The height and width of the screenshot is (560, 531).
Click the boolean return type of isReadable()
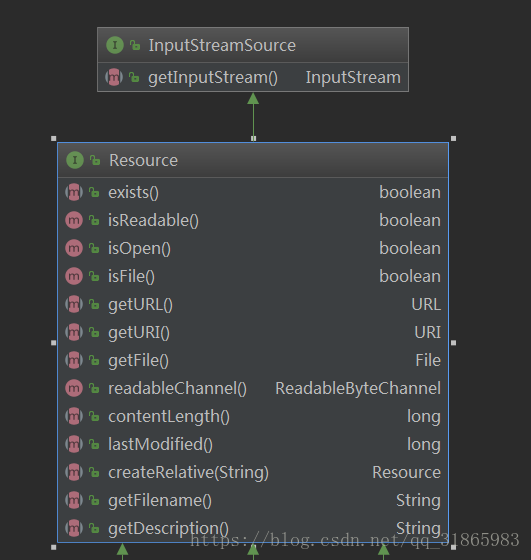(x=410, y=220)
